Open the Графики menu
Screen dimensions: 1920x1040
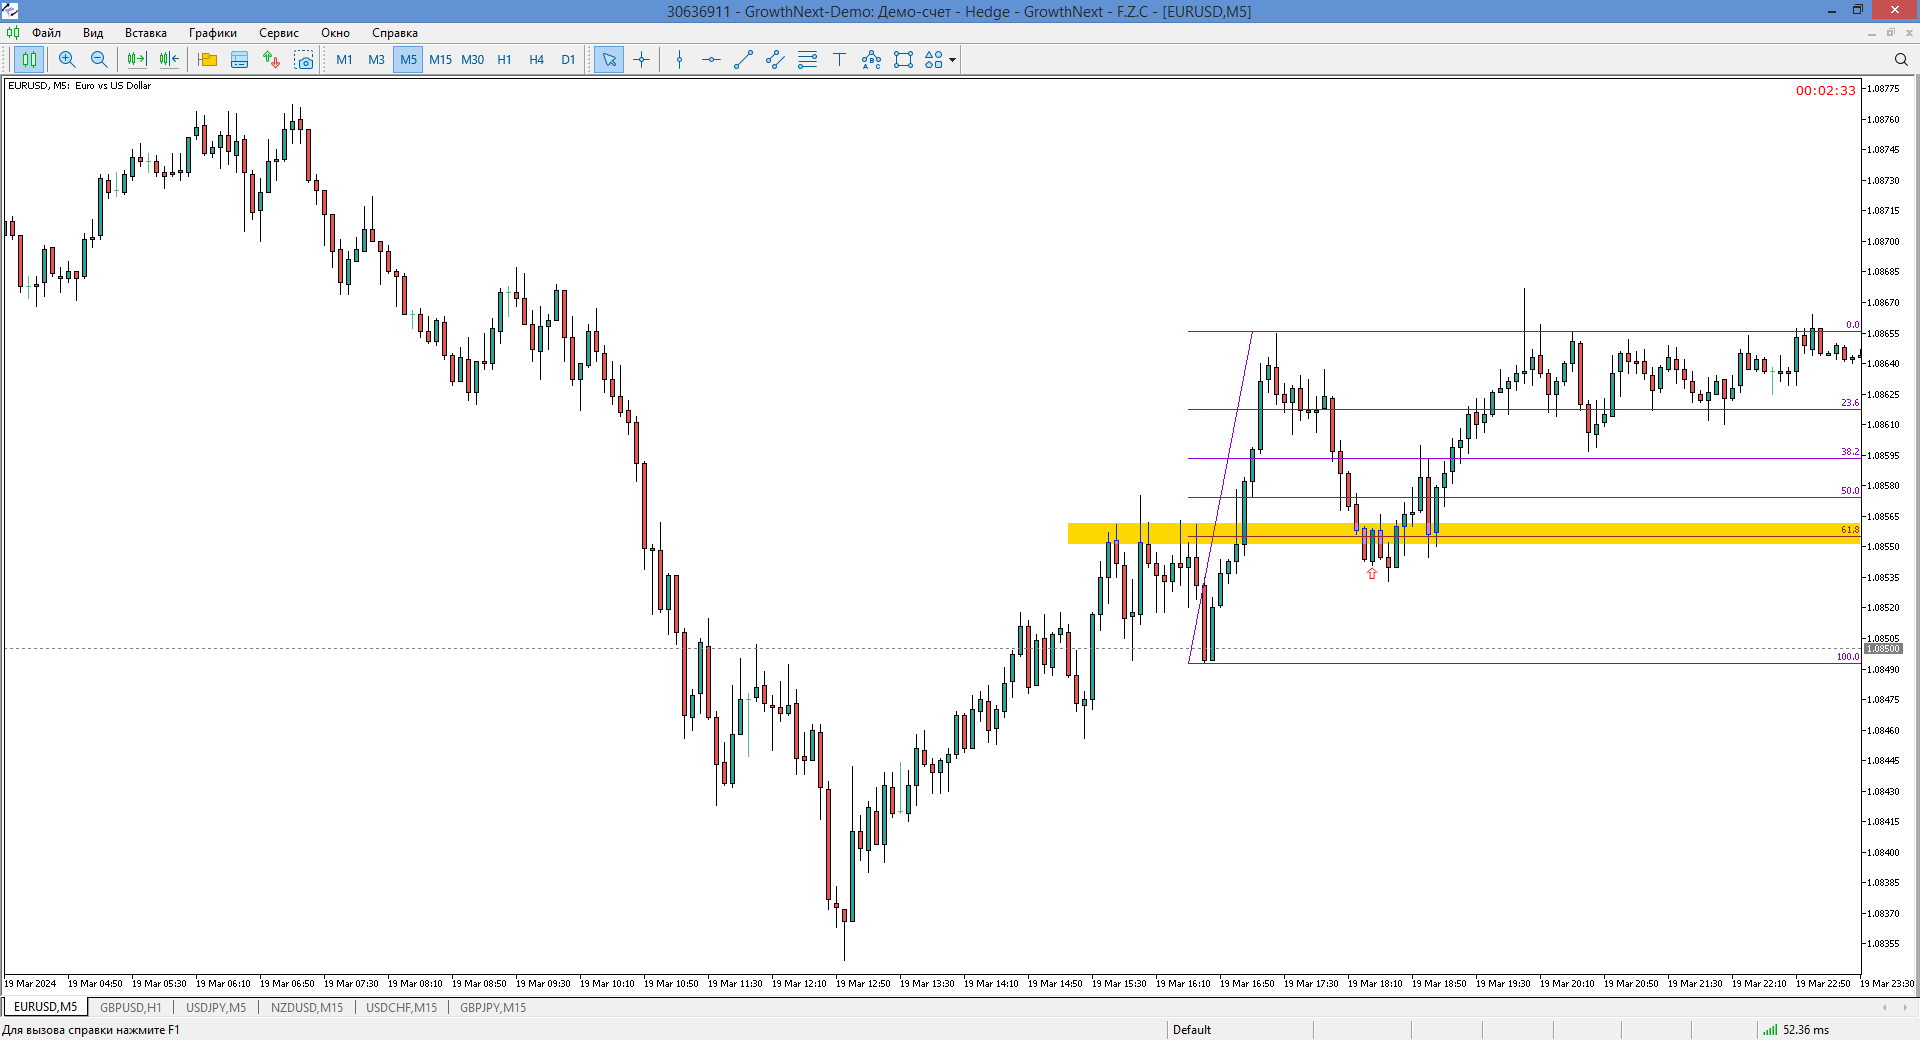212,33
